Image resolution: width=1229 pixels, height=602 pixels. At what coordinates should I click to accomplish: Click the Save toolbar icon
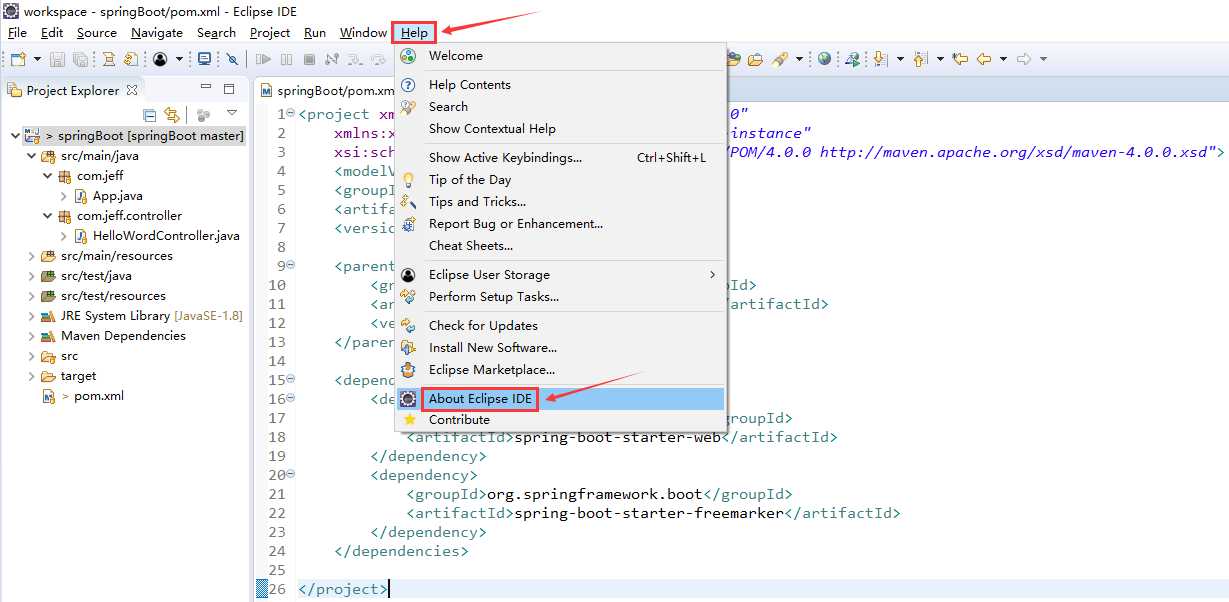click(x=58, y=59)
